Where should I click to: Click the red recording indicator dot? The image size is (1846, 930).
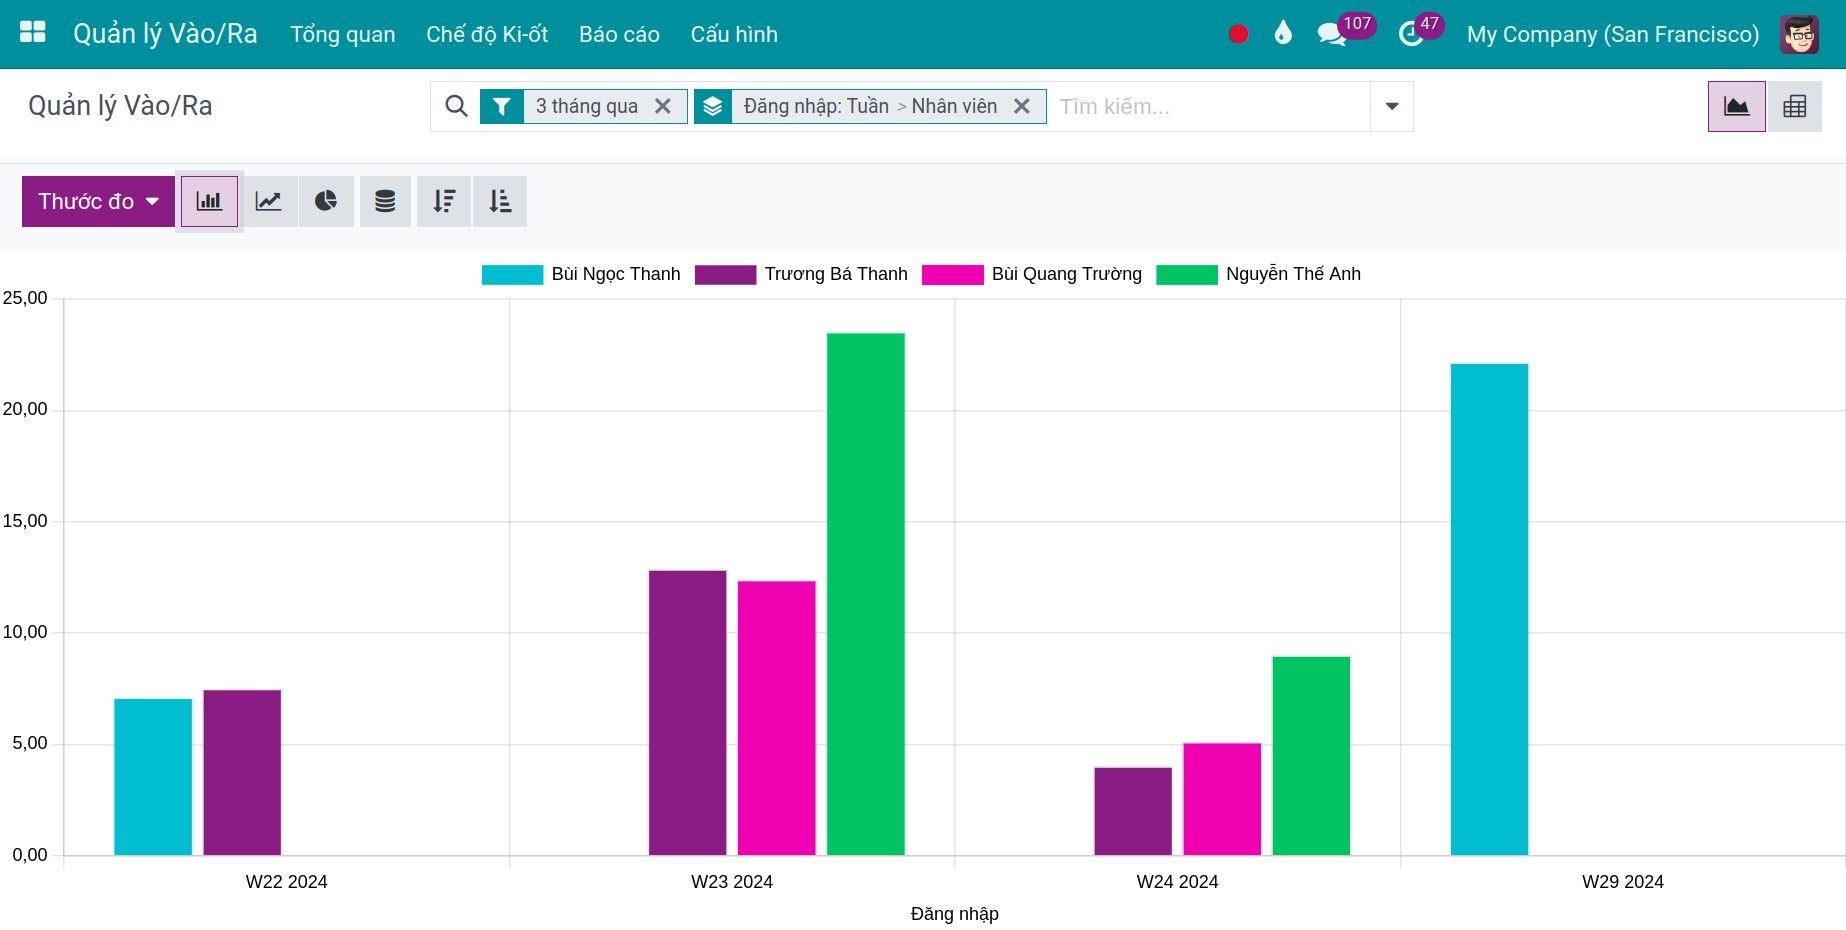click(1238, 34)
